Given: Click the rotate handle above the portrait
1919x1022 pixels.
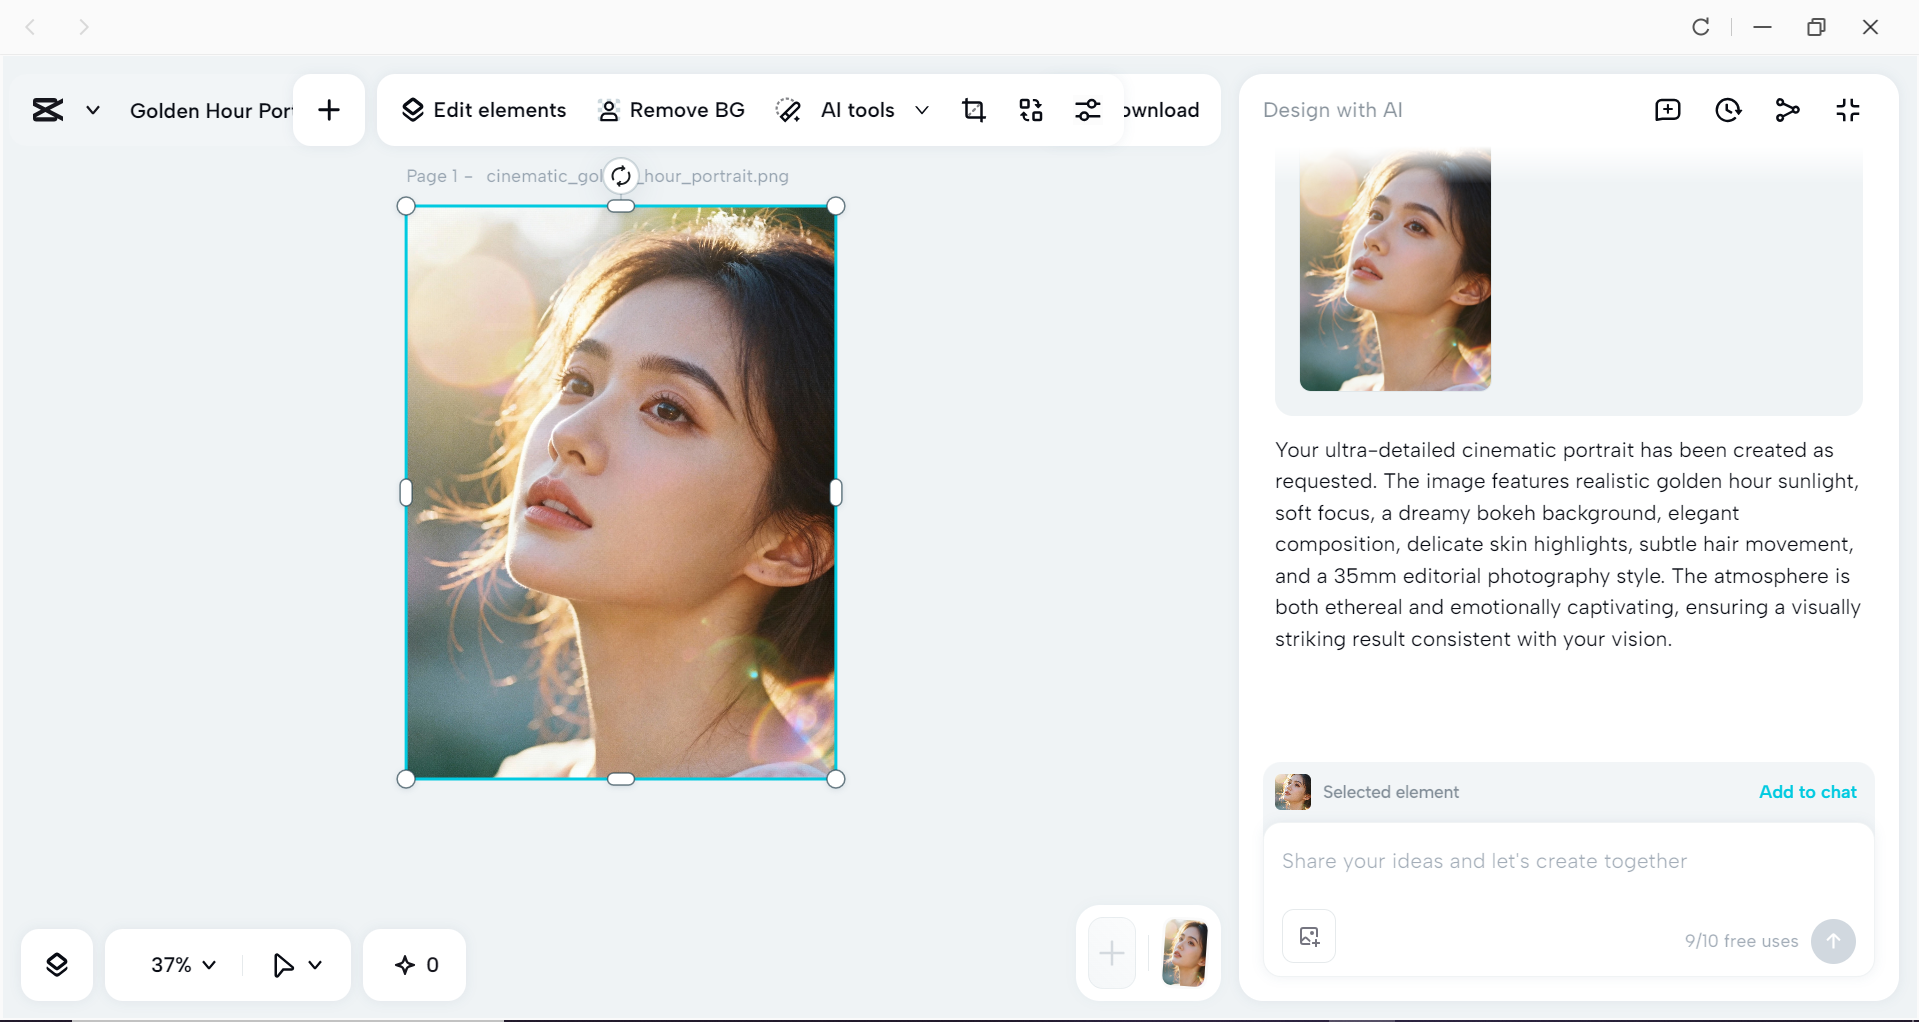Looking at the screenshot, I should [621, 175].
